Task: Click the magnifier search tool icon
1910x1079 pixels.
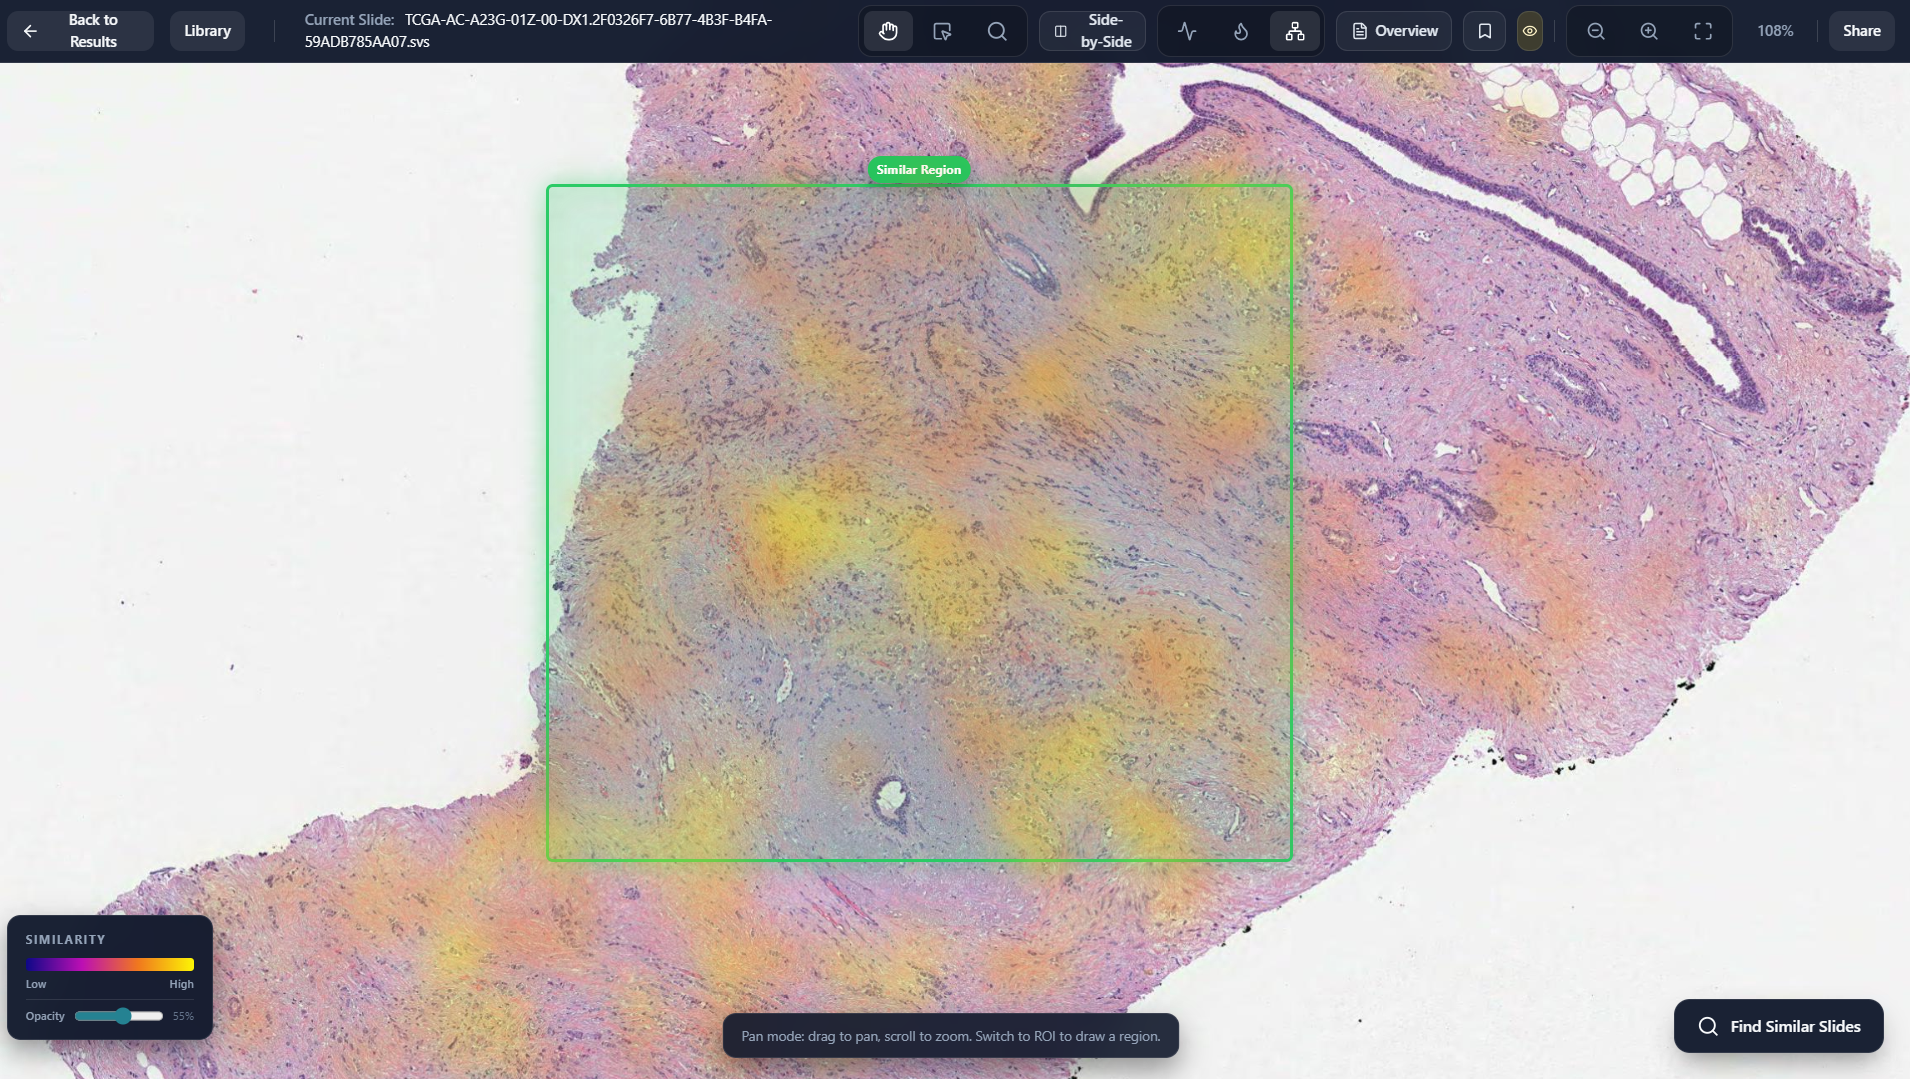Action: (x=997, y=31)
